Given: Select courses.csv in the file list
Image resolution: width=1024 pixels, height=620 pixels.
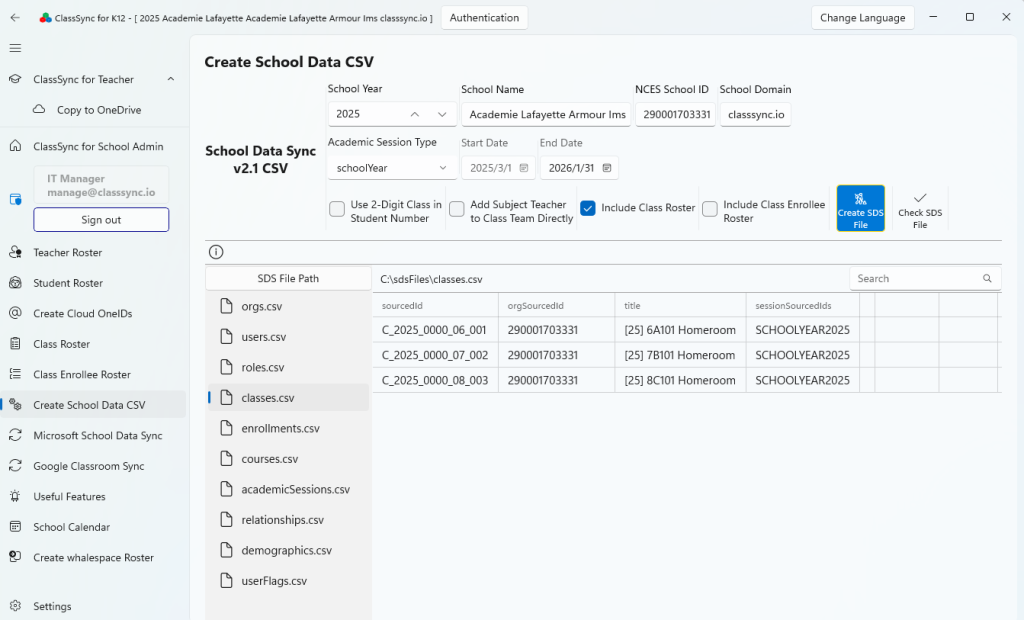Looking at the screenshot, I should (x=288, y=459).
